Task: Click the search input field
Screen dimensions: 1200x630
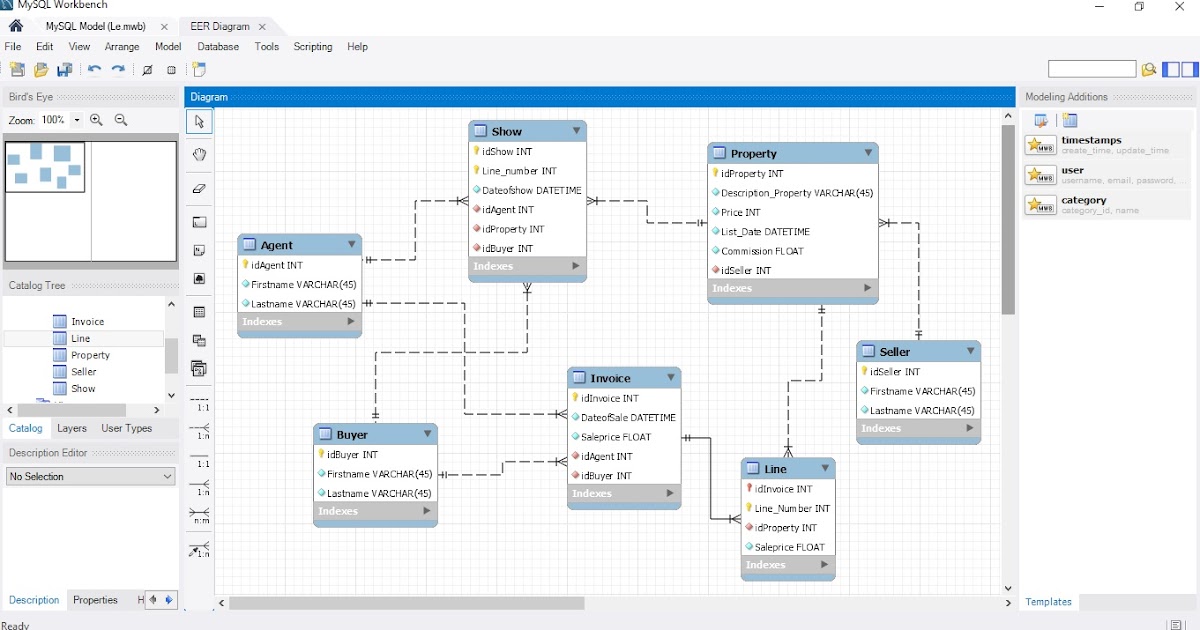Action: pyautogui.click(x=1092, y=69)
